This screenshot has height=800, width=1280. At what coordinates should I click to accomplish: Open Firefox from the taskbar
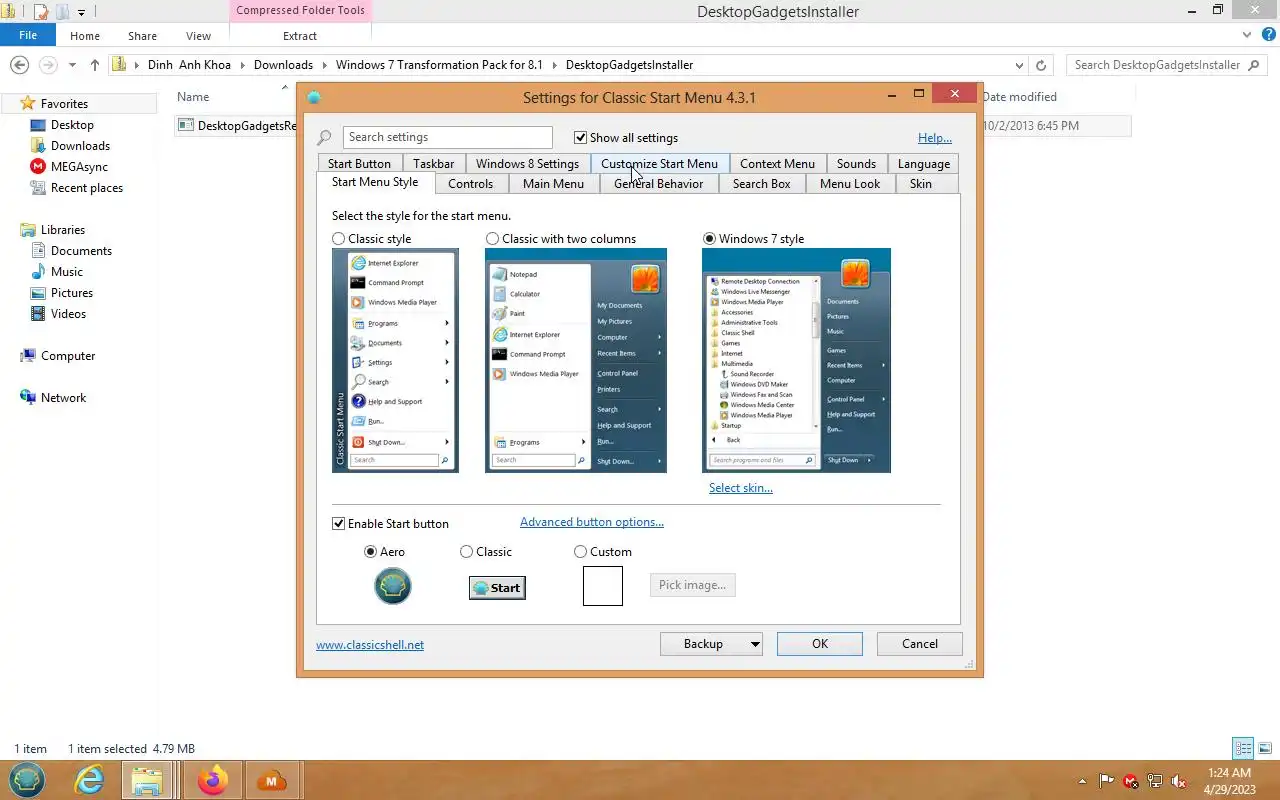click(212, 780)
